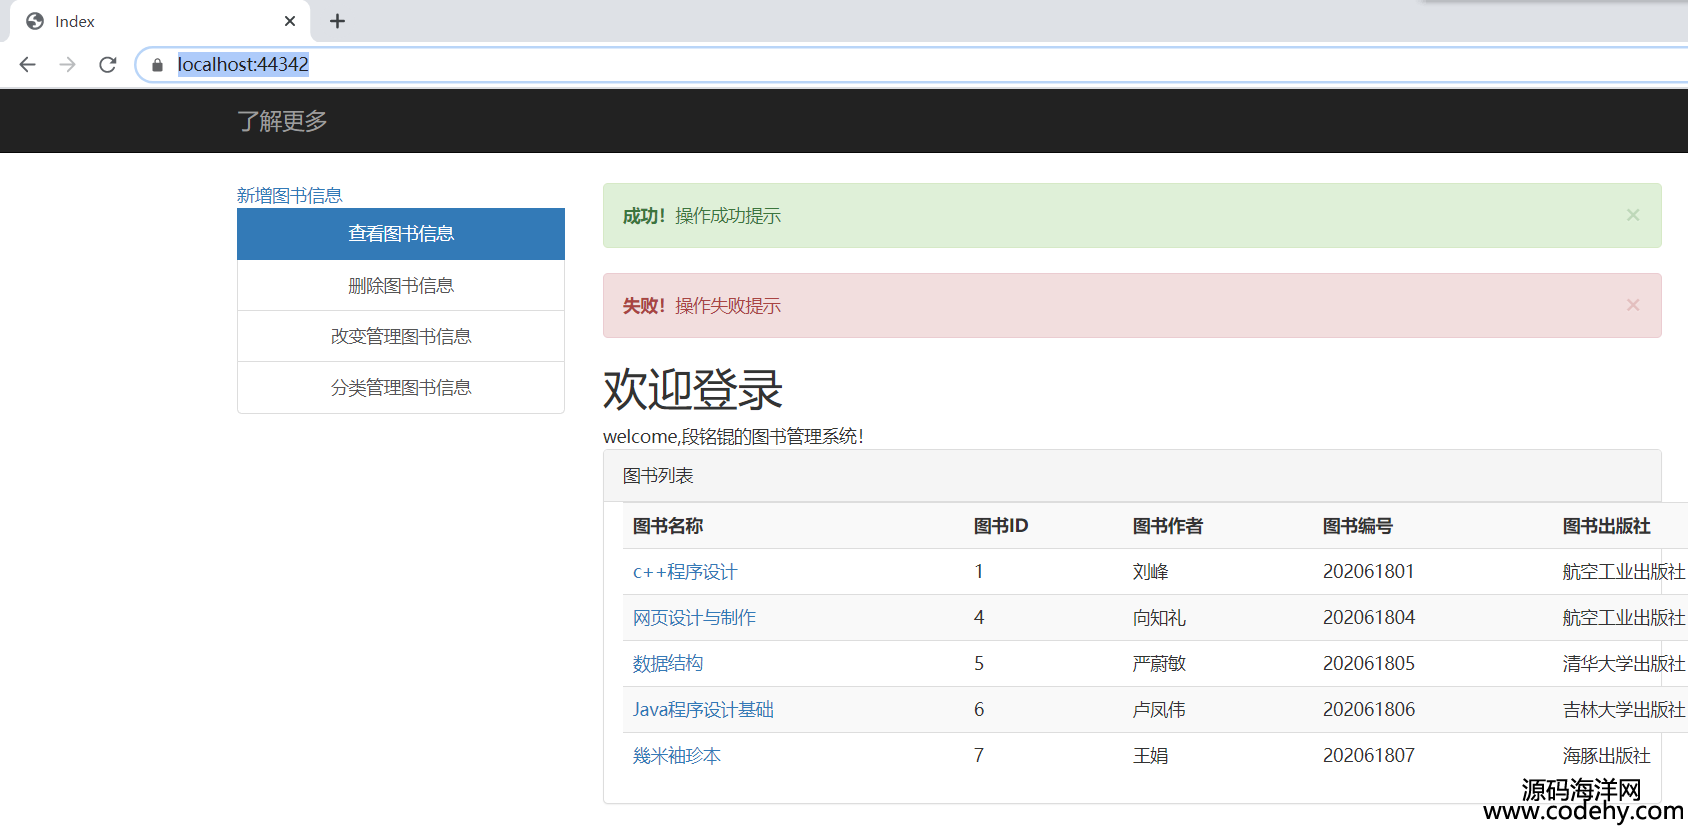Select 查看图书信息 in sidebar menu

click(400, 234)
